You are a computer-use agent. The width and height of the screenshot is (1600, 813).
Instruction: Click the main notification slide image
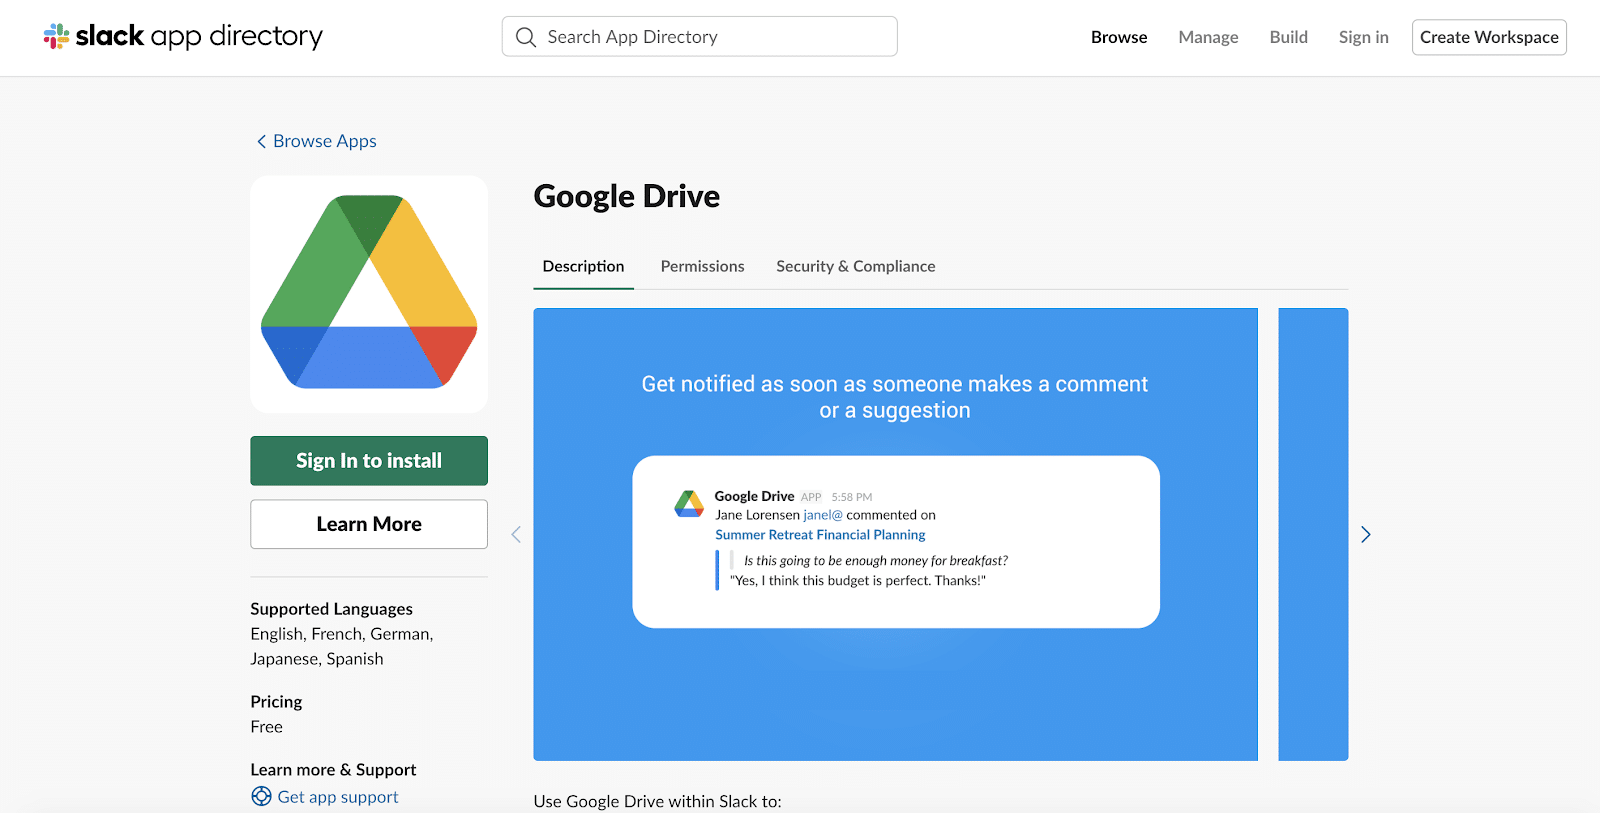(895, 534)
